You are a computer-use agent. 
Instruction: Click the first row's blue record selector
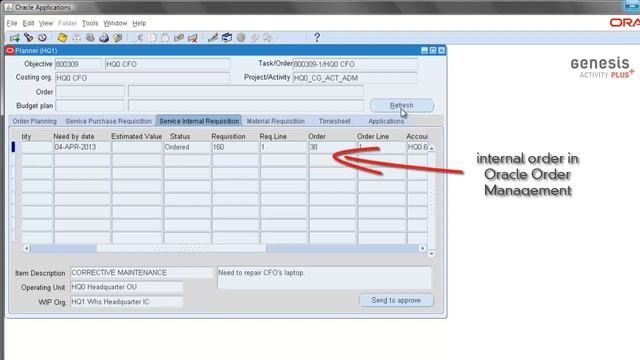[x=13, y=147]
